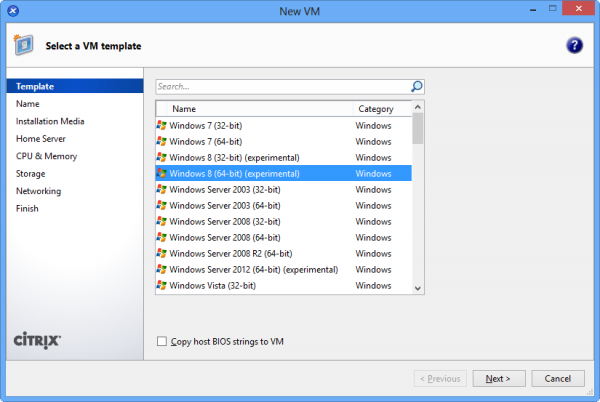Click the icon beside Windows Server 2008 (32-bit)
The height and width of the screenshot is (402, 600).
(161, 222)
